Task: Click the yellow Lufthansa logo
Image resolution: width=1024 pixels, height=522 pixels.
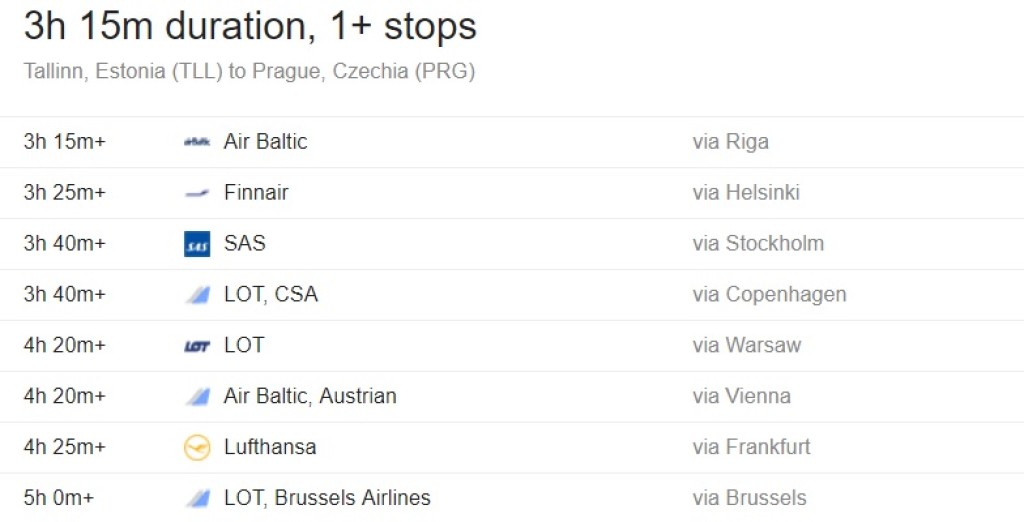Action: [x=197, y=448]
